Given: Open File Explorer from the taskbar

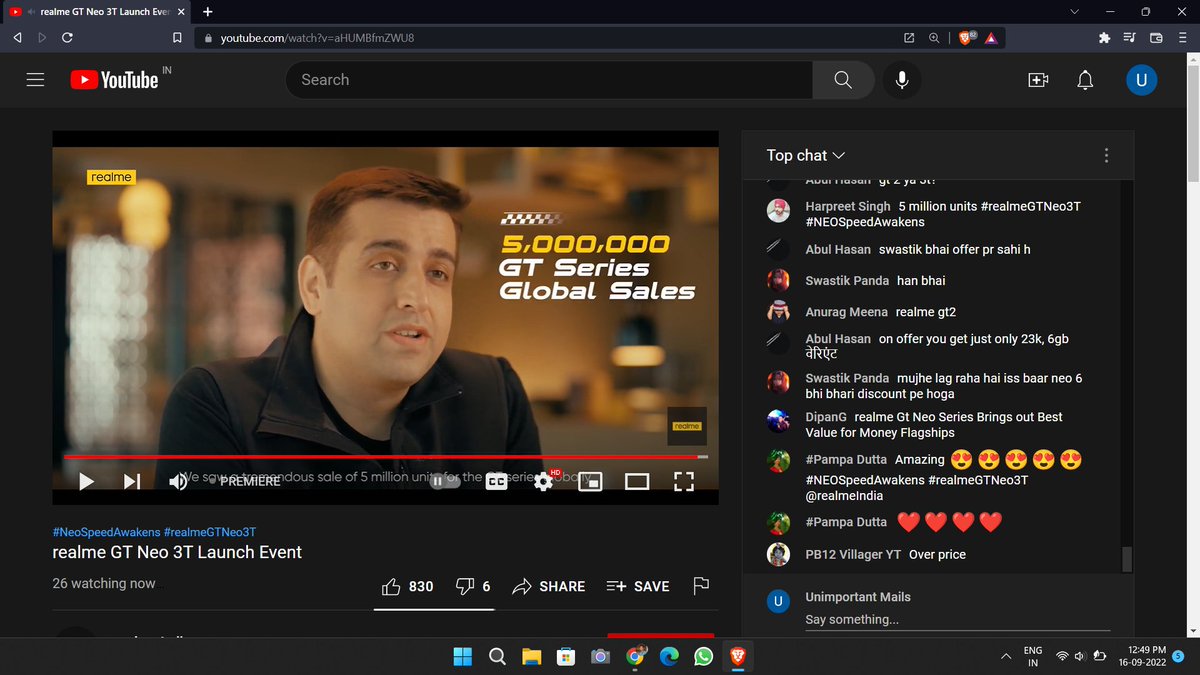Looking at the screenshot, I should 531,656.
